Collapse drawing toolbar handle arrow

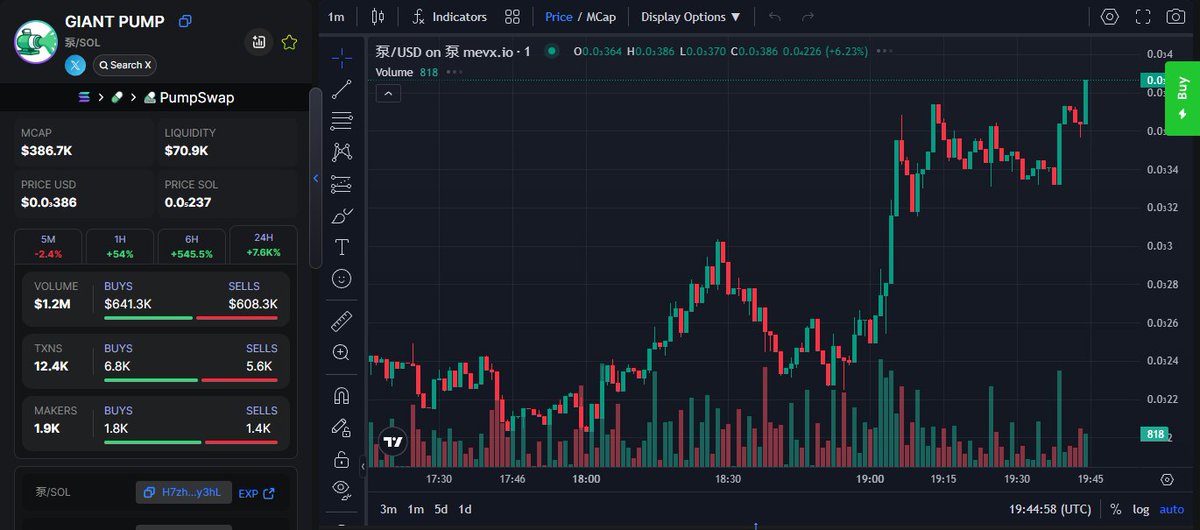(x=363, y=465)
